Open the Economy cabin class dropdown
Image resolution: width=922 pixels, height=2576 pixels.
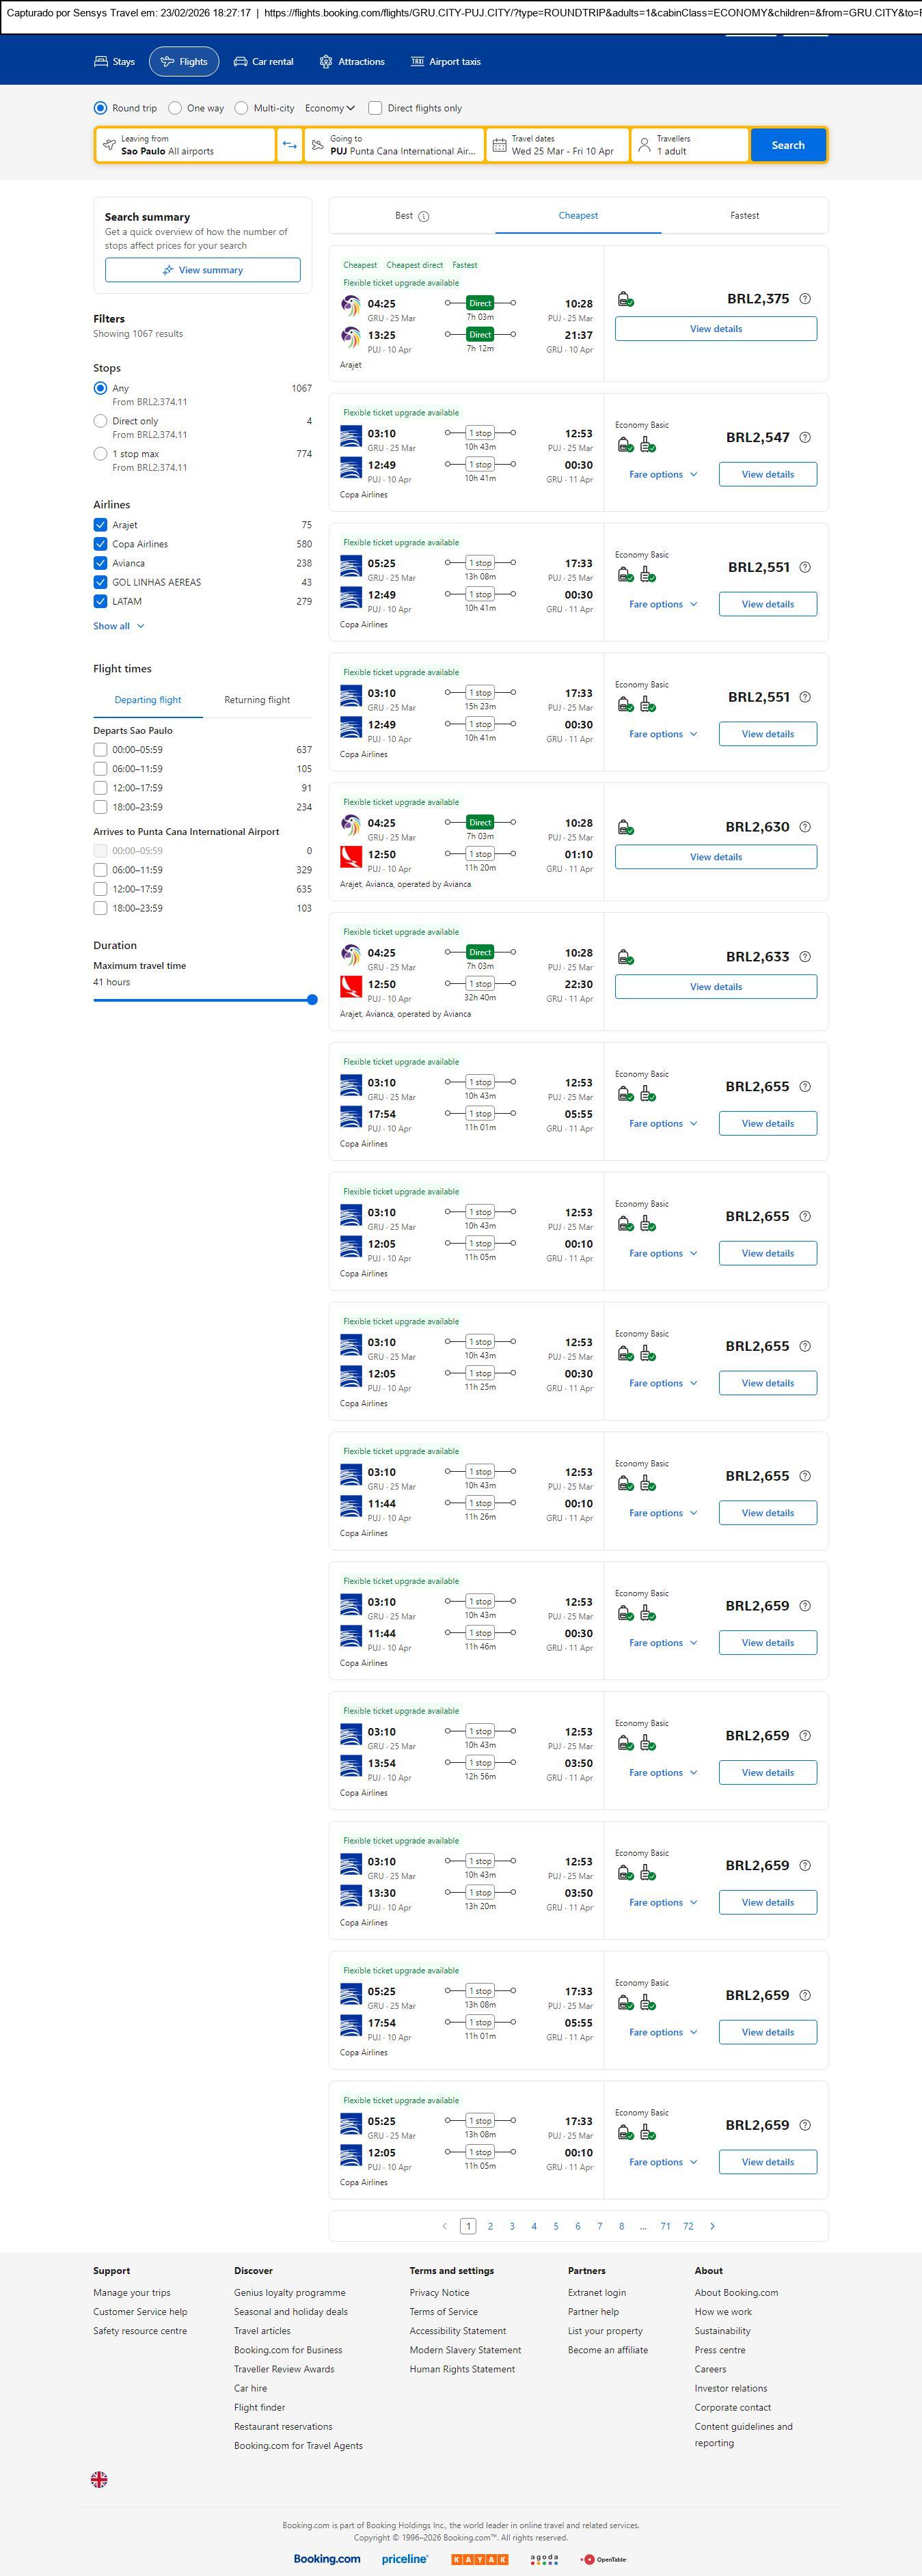pos(330,108)
